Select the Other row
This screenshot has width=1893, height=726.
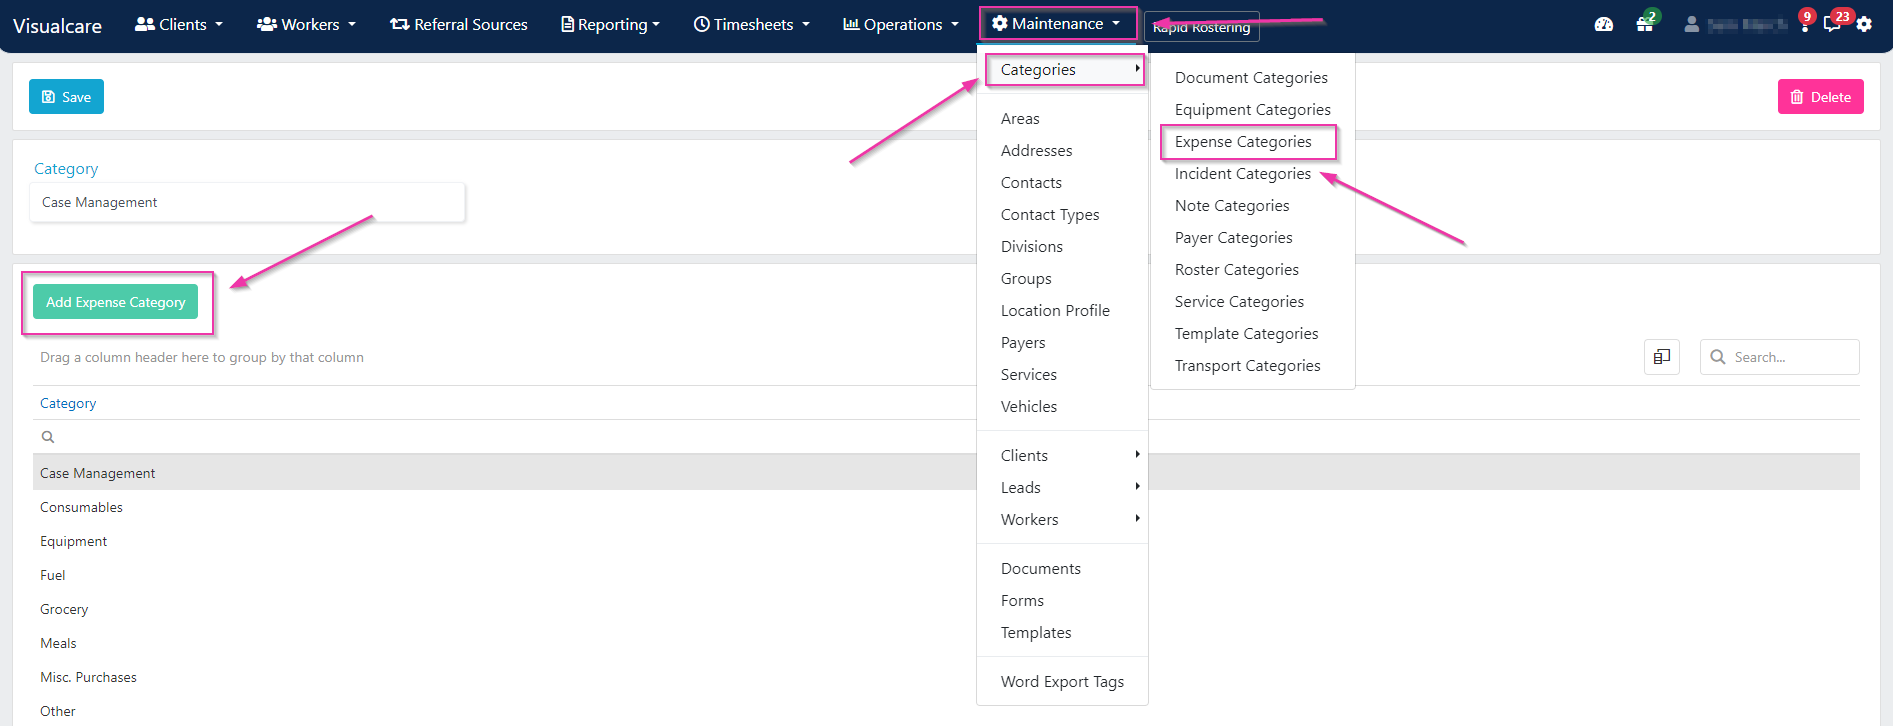tap(946, 710)
